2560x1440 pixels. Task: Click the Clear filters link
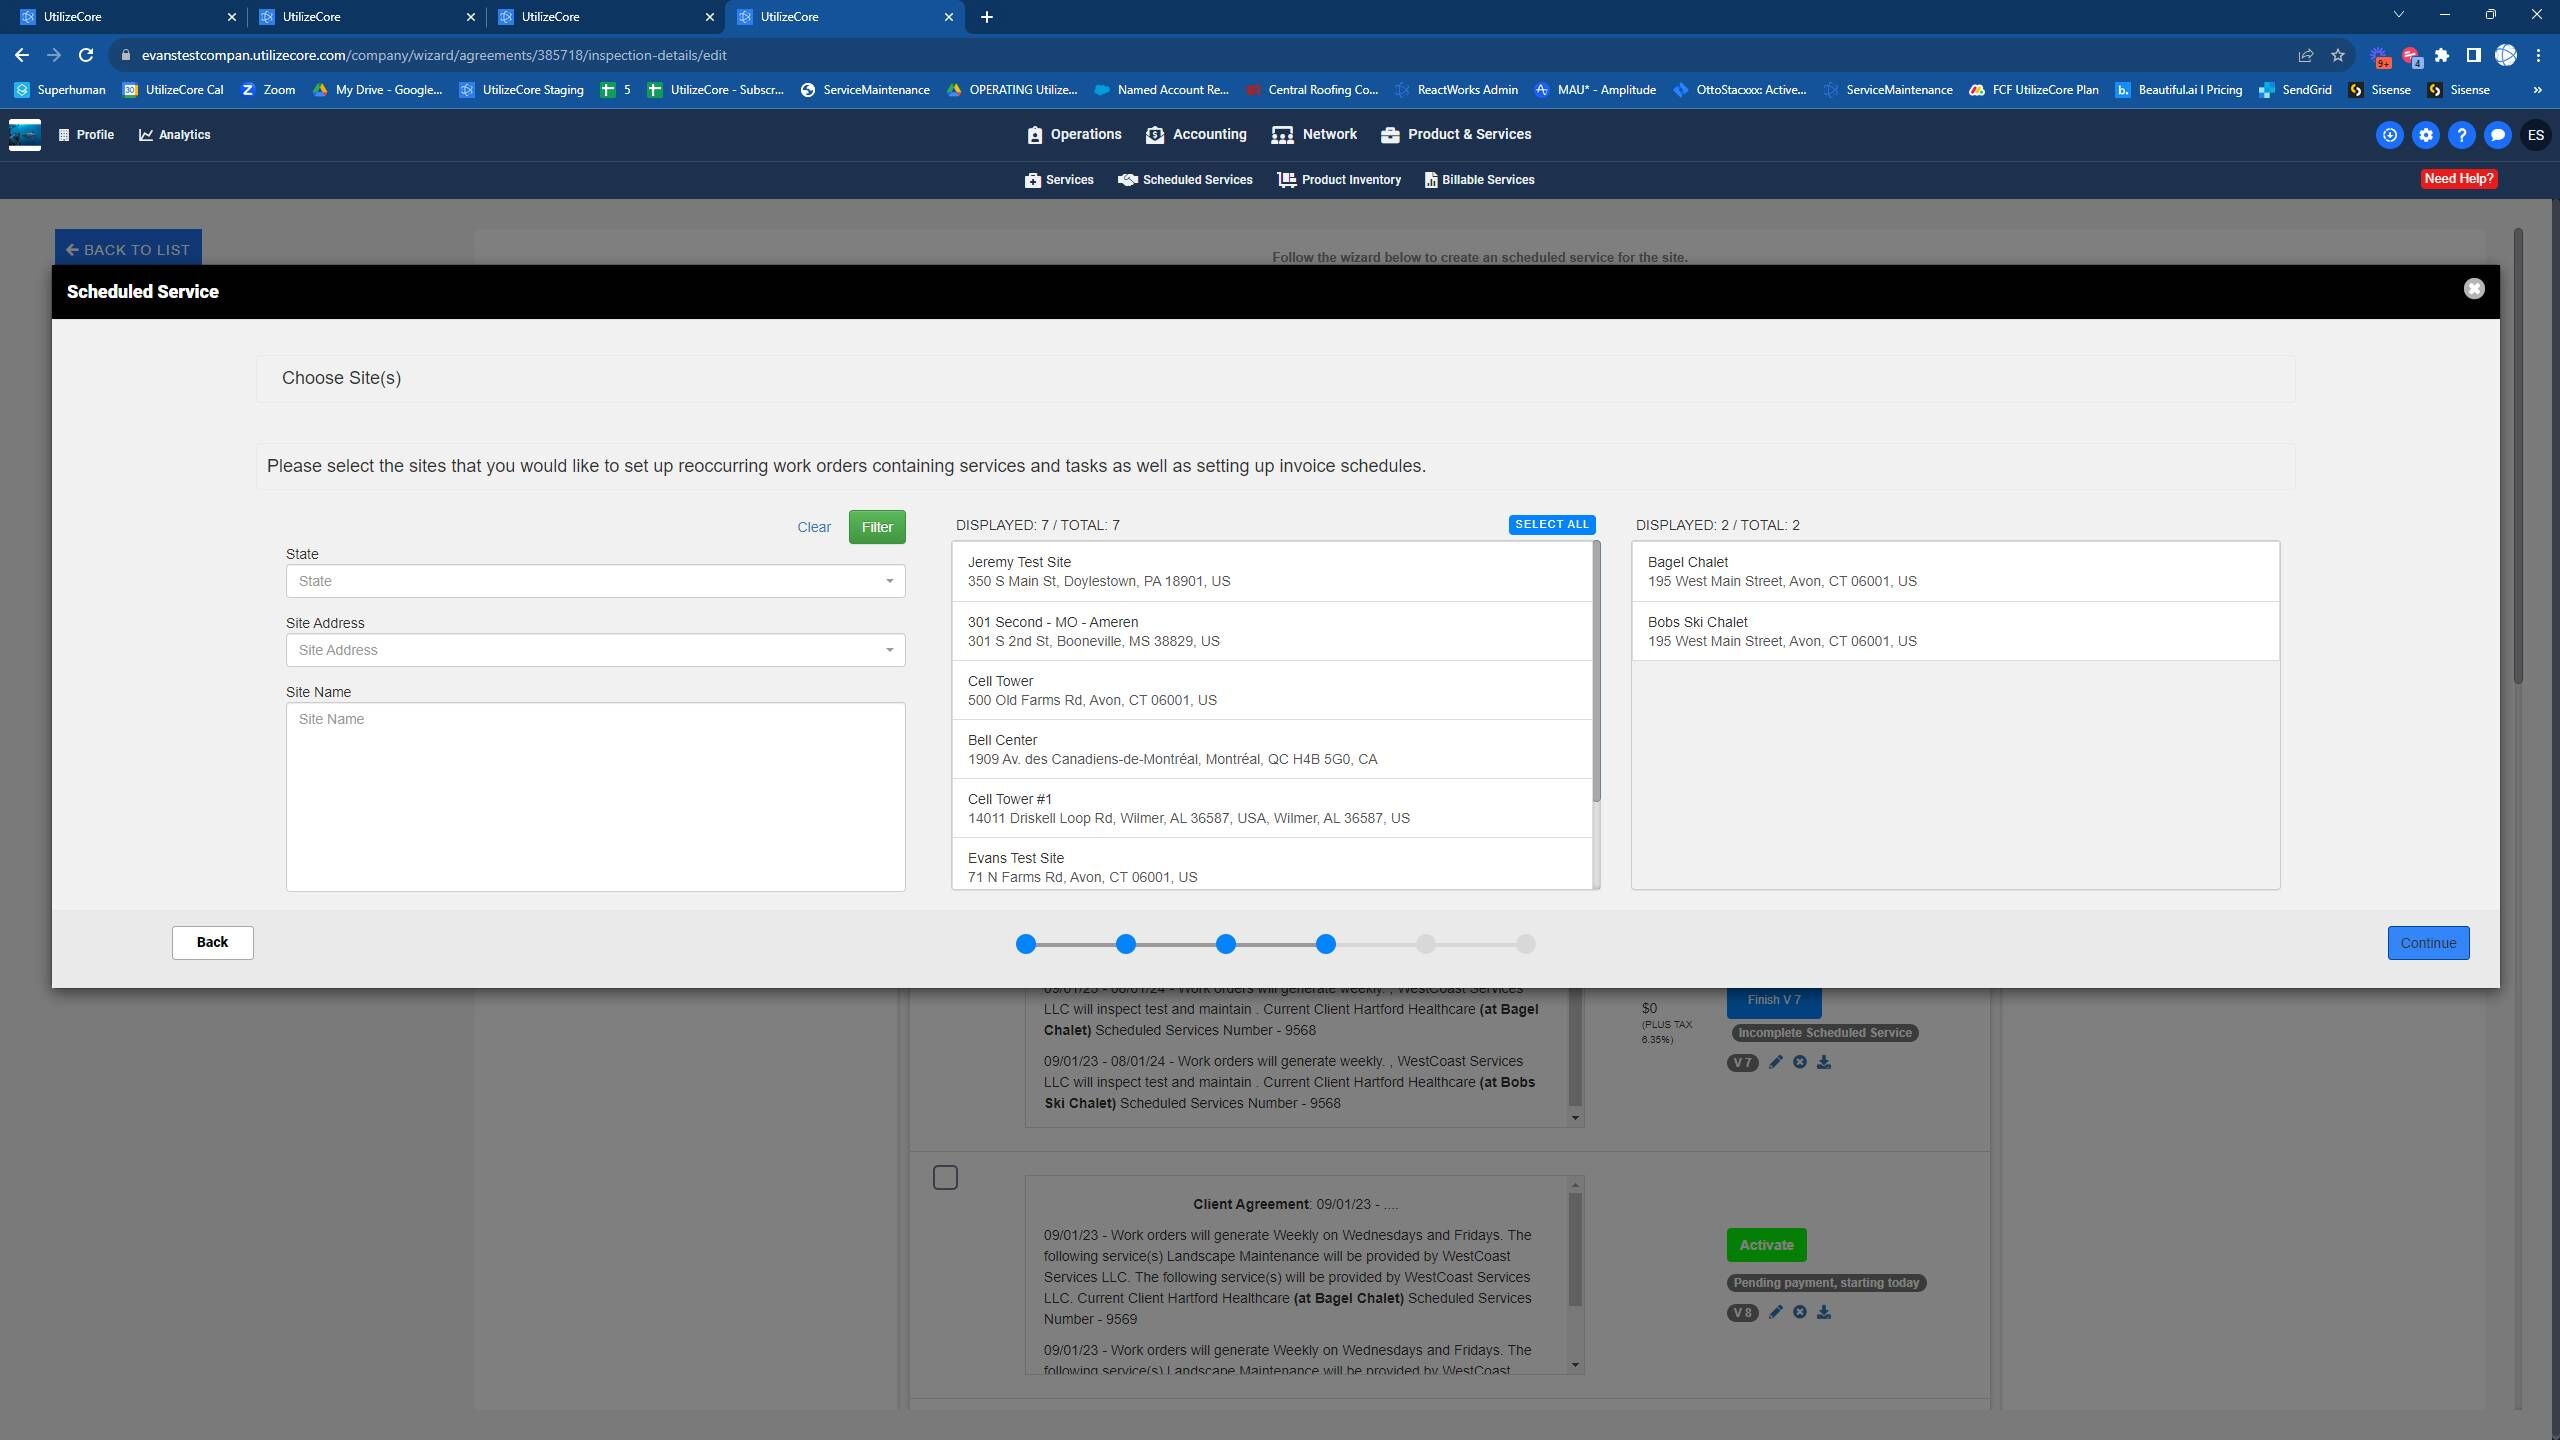click(813, 527)
